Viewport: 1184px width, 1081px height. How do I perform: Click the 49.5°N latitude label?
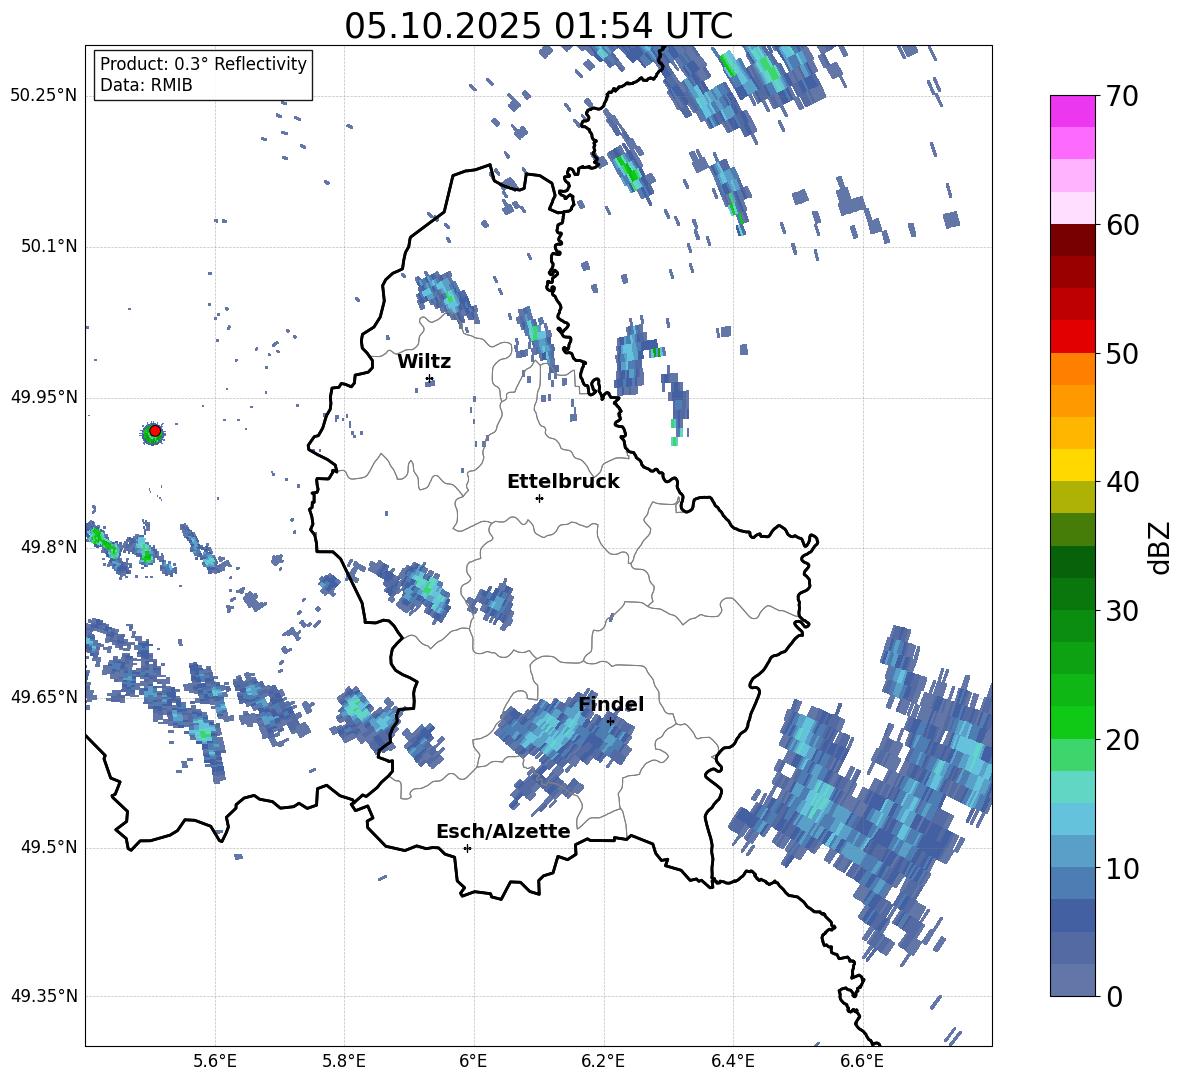click(48, 848)
